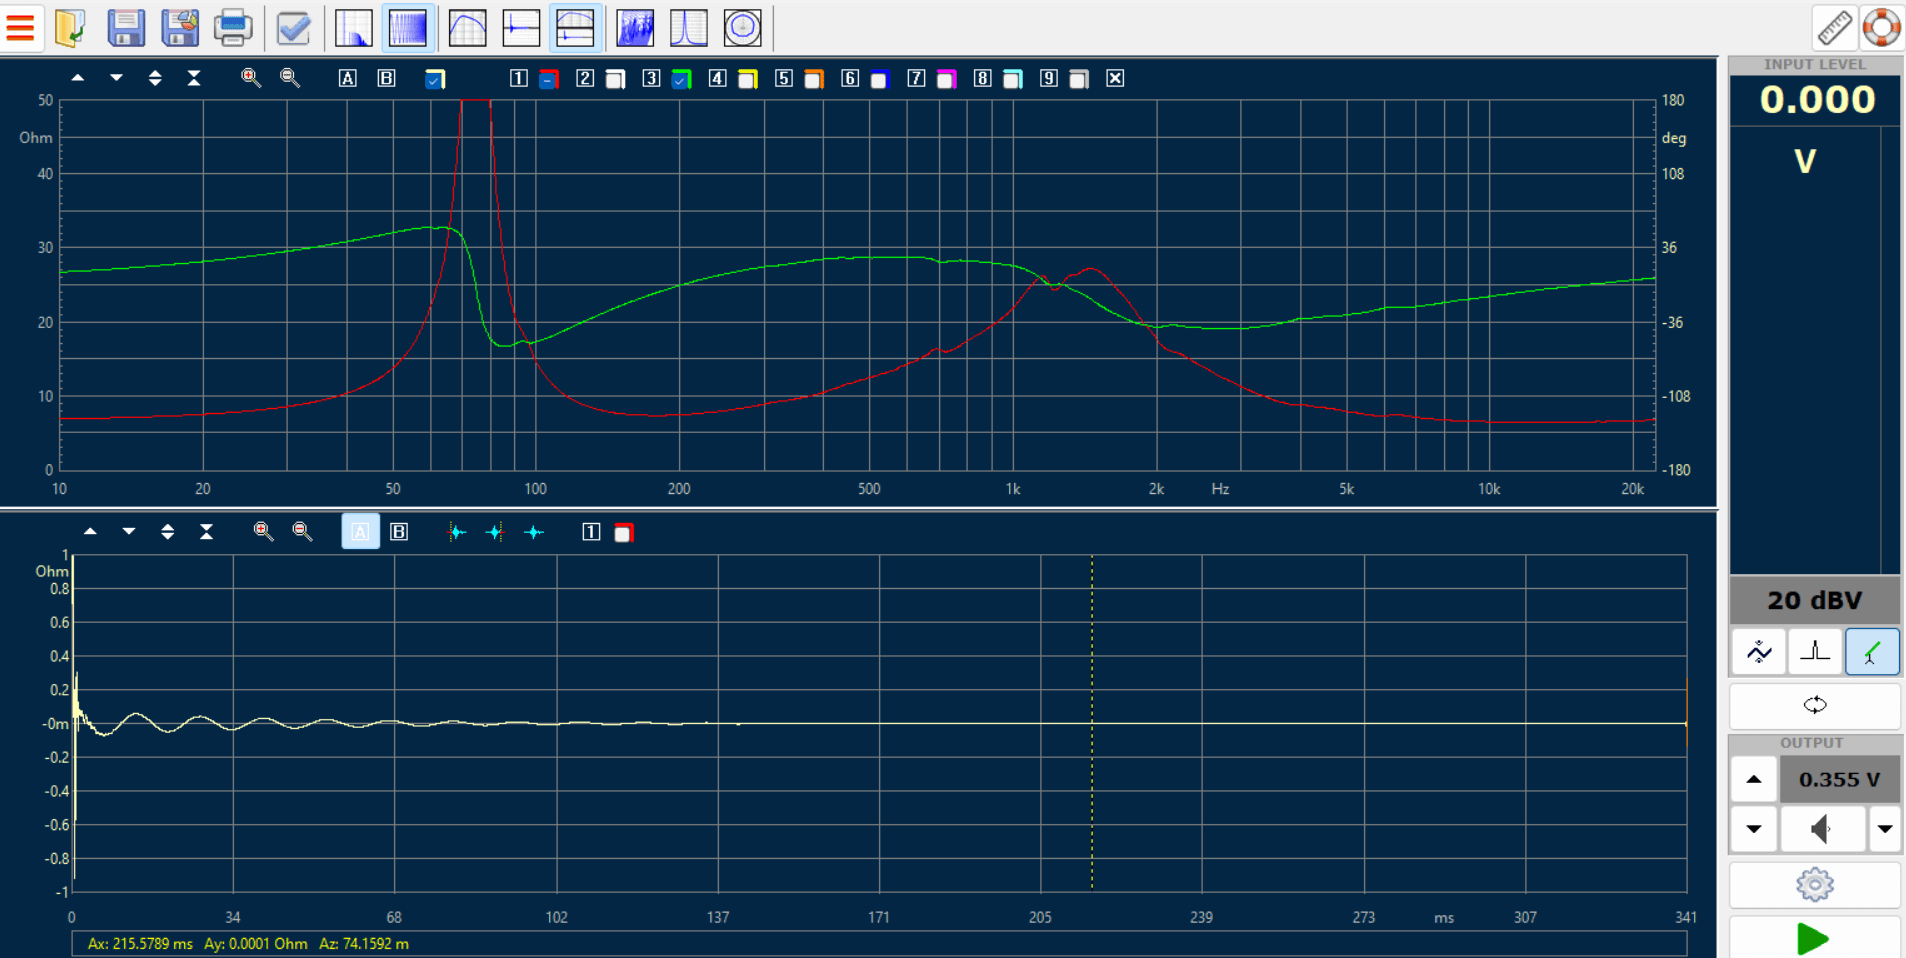The width and height of the screenshot is (1906, 958).
Task: Set impulse window end marker
Action: (495, 532)
